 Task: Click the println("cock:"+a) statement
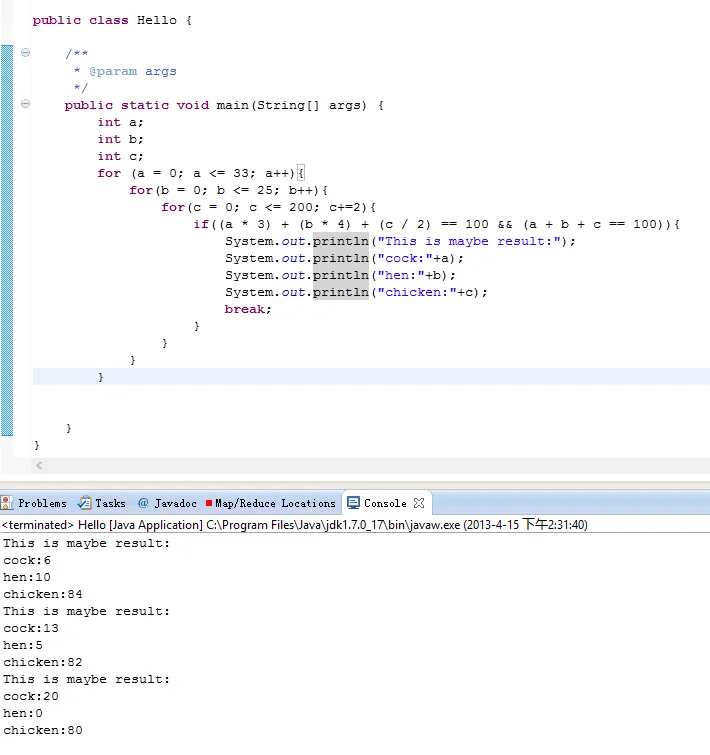click(x=345, y=258)
